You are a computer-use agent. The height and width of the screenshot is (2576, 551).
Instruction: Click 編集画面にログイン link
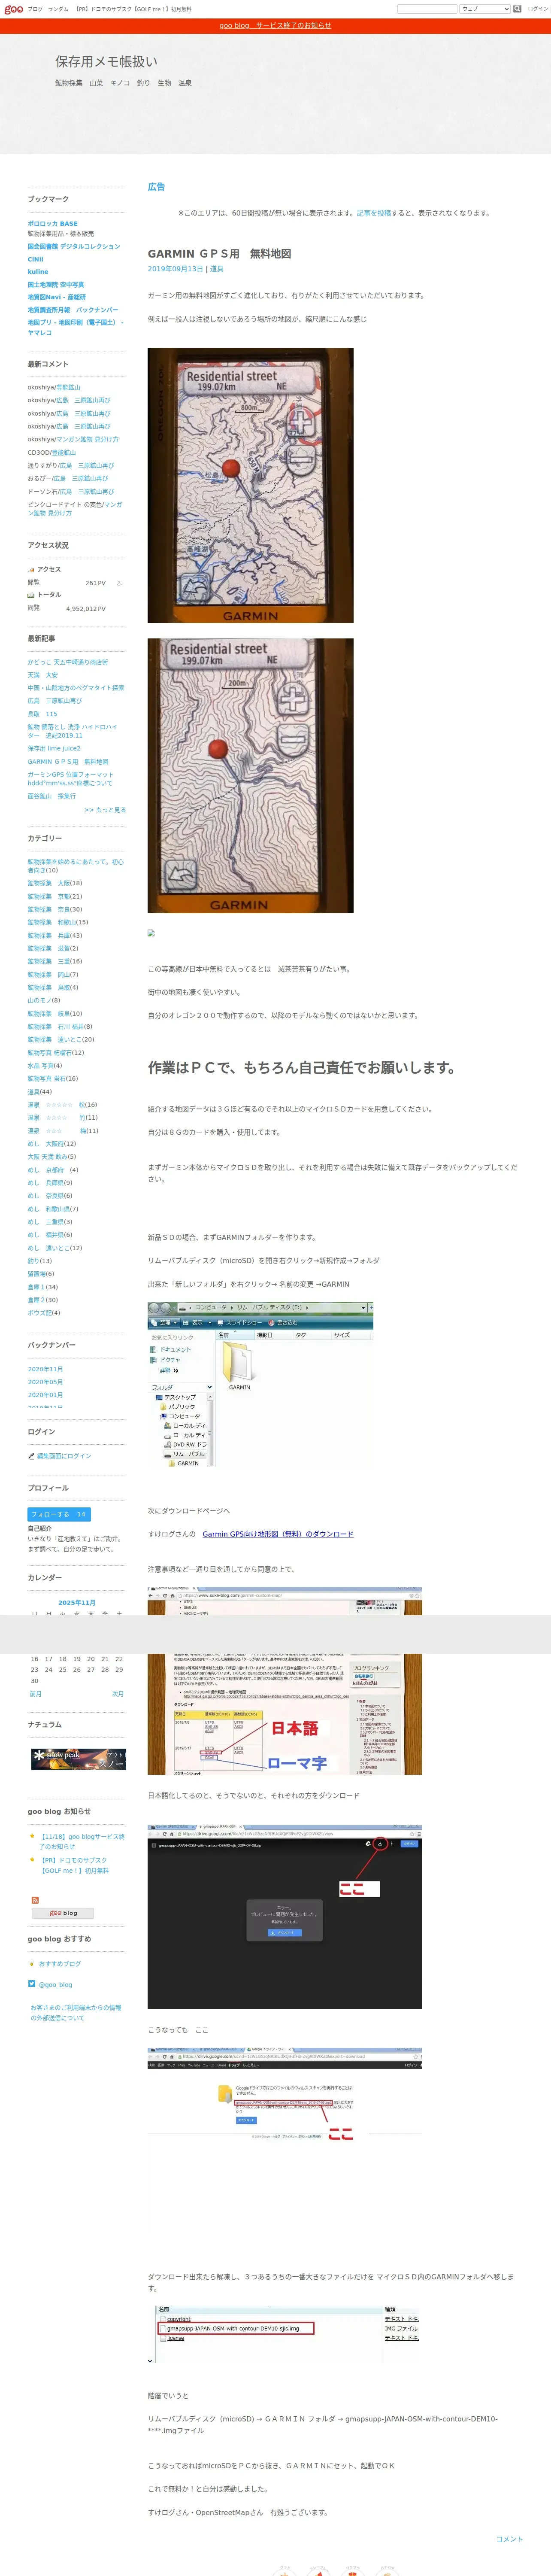[64, 1456]
